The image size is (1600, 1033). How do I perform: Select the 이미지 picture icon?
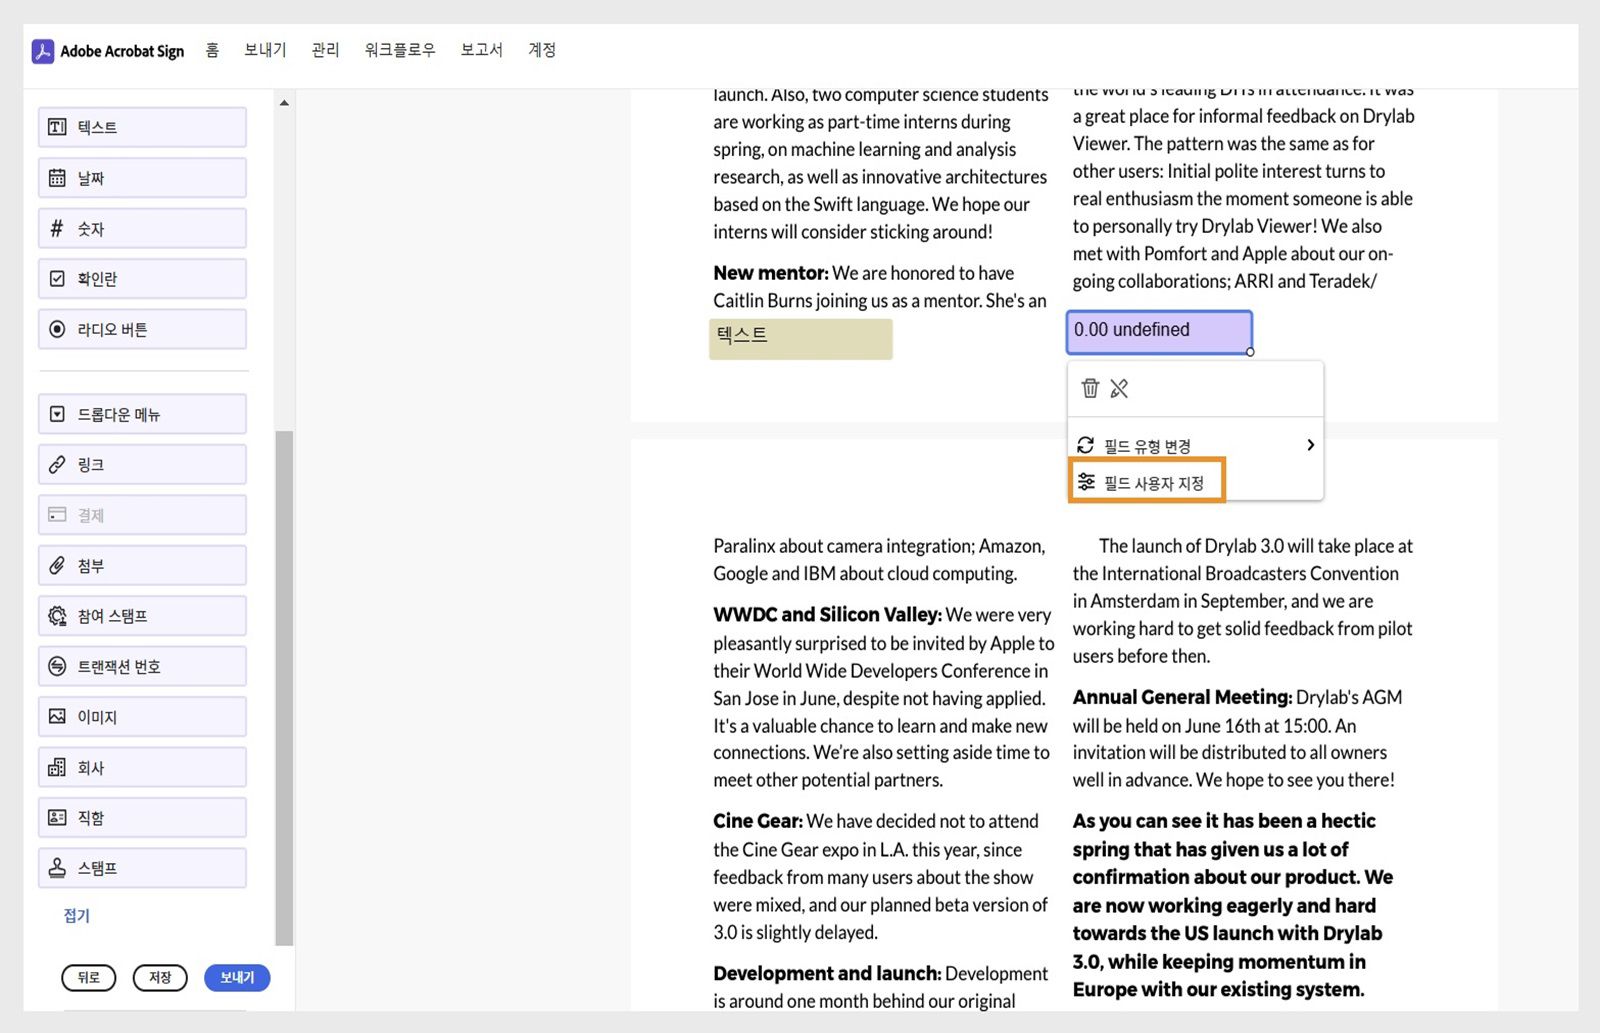pos(57,717)
